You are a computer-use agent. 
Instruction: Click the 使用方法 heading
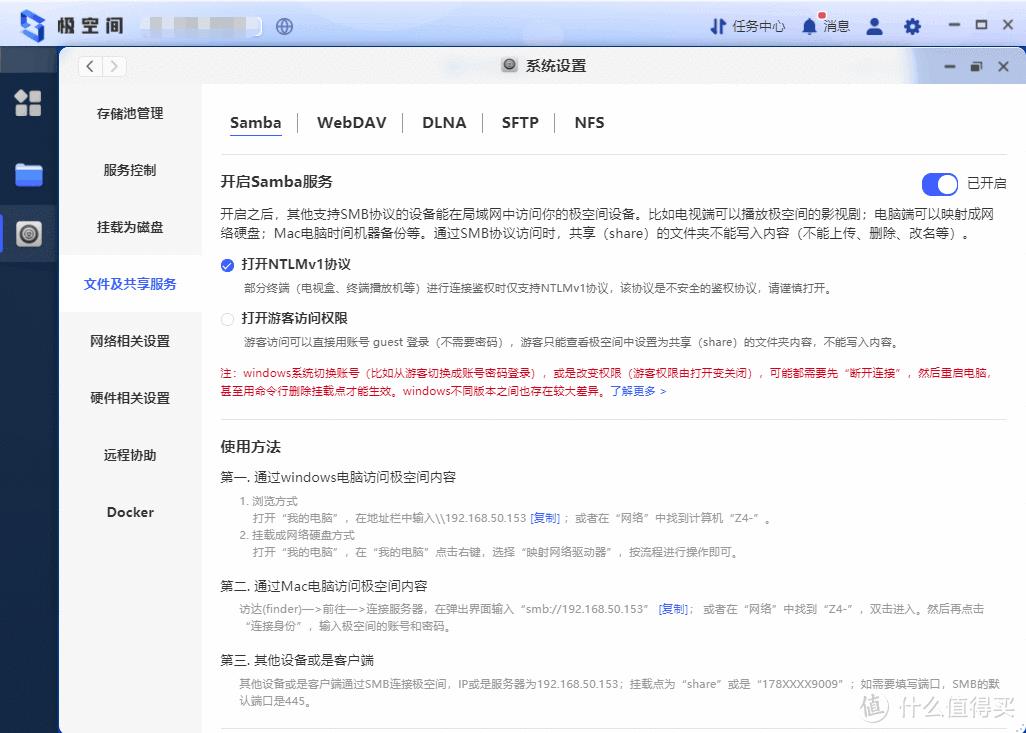[251, 447]
